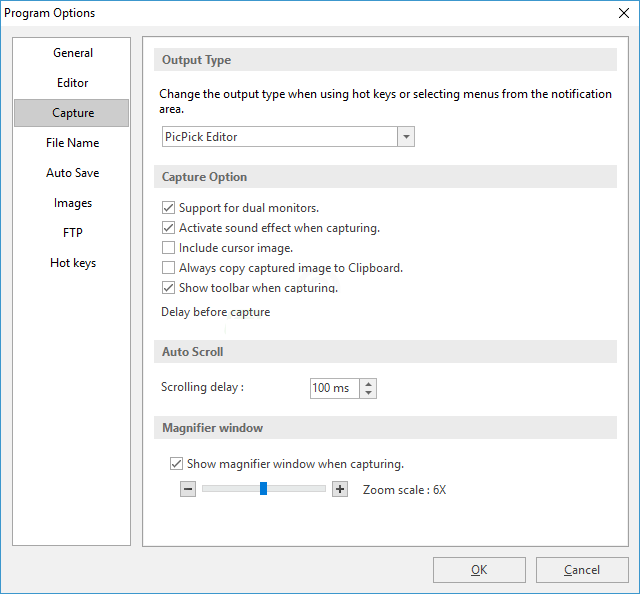Select the Hot keys section

click(72, 263)
